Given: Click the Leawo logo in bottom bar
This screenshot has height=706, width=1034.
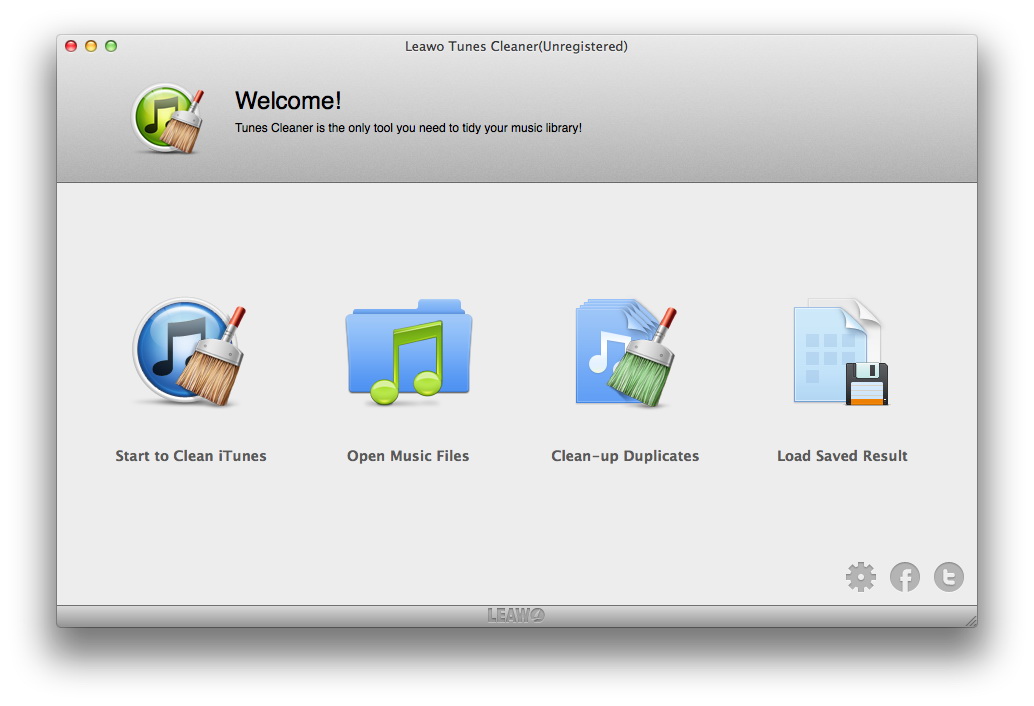Looking at the screenshot, I should pyautogui.click(x=516, y=615).
